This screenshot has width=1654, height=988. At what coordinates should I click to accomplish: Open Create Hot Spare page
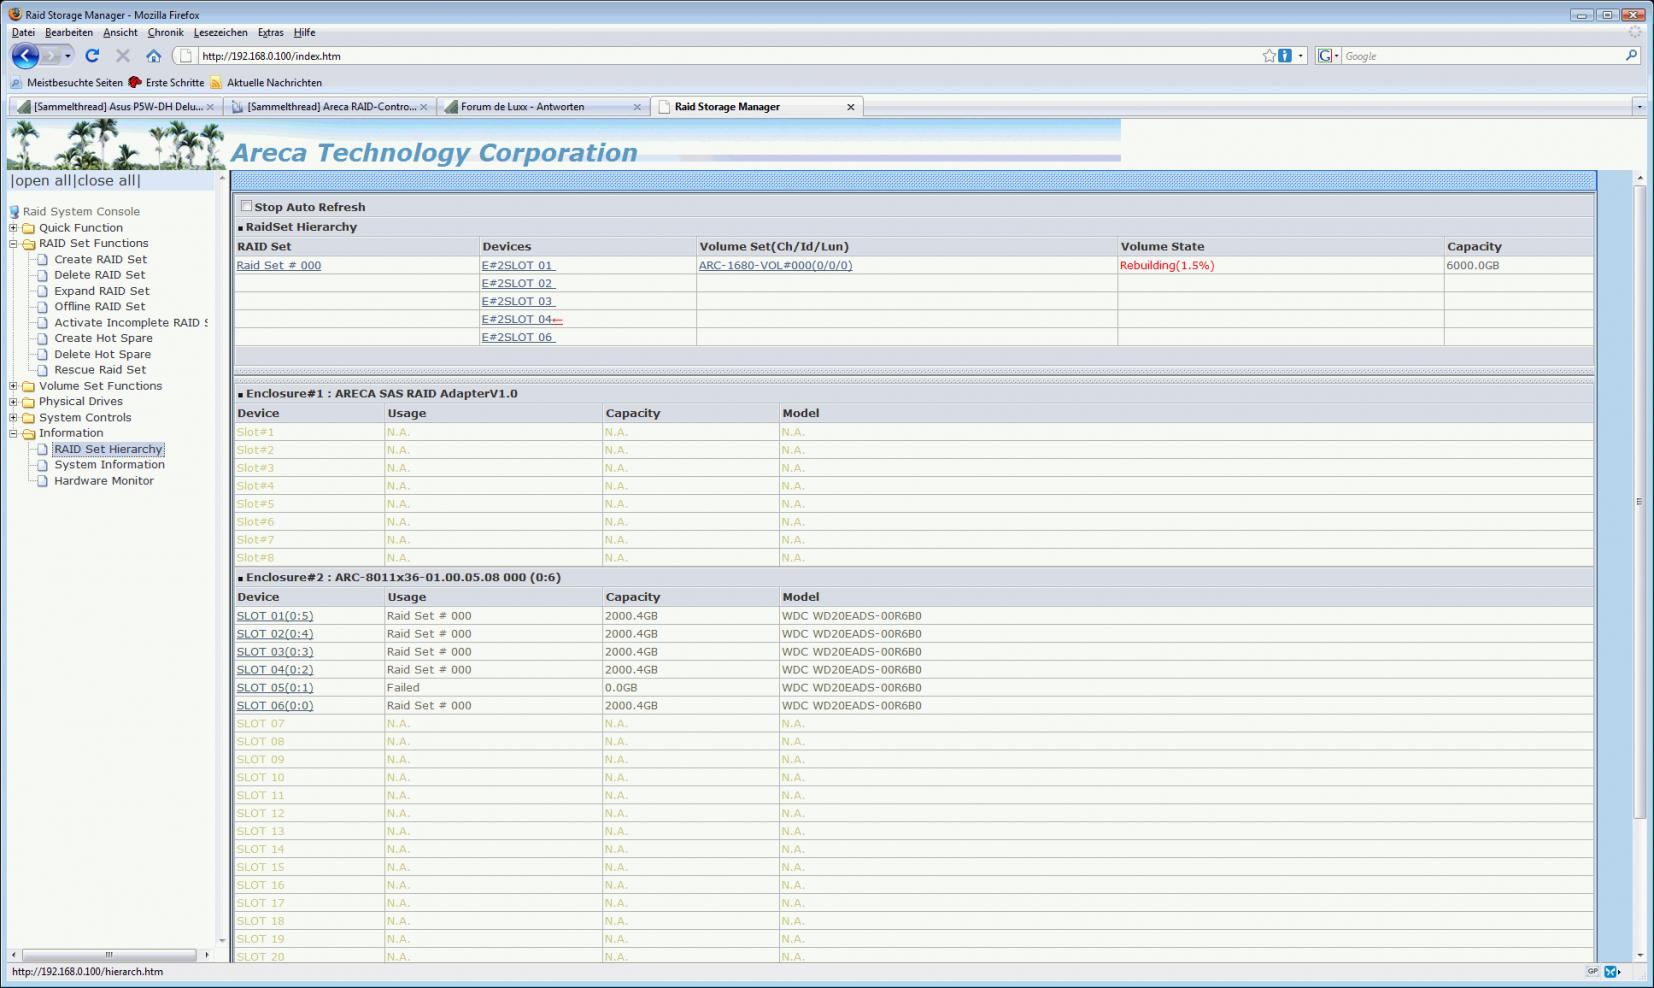tap(103, 338)
